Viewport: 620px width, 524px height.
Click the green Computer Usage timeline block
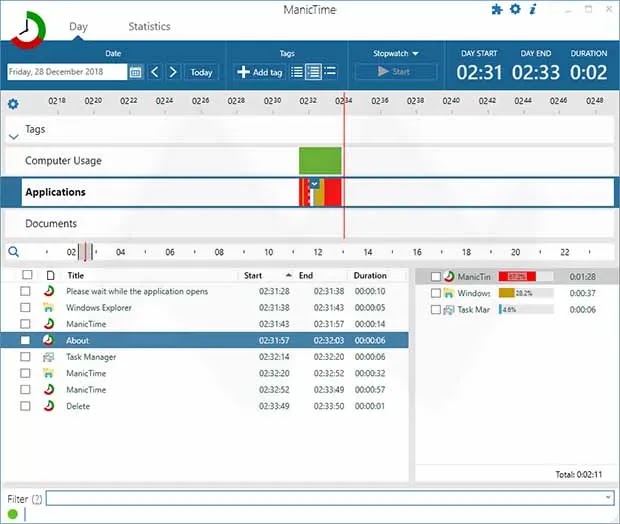(x=320, y=161)
